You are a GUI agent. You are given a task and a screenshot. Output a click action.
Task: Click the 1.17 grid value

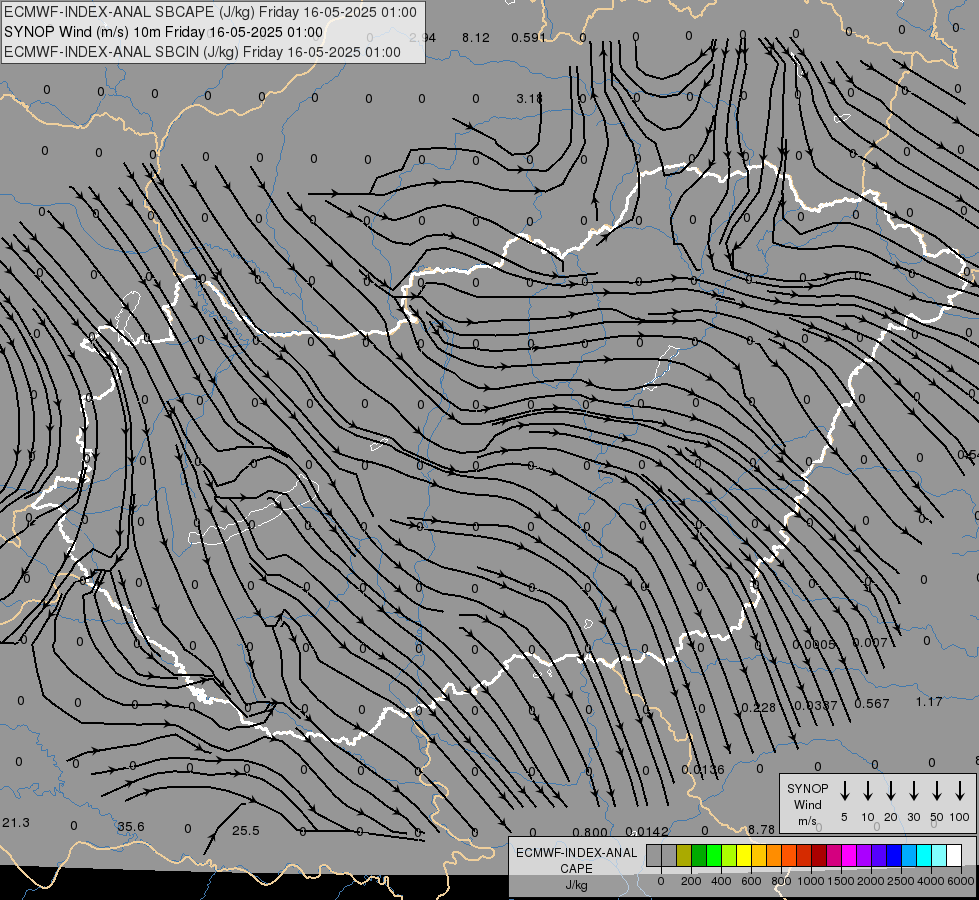point(929,702)
